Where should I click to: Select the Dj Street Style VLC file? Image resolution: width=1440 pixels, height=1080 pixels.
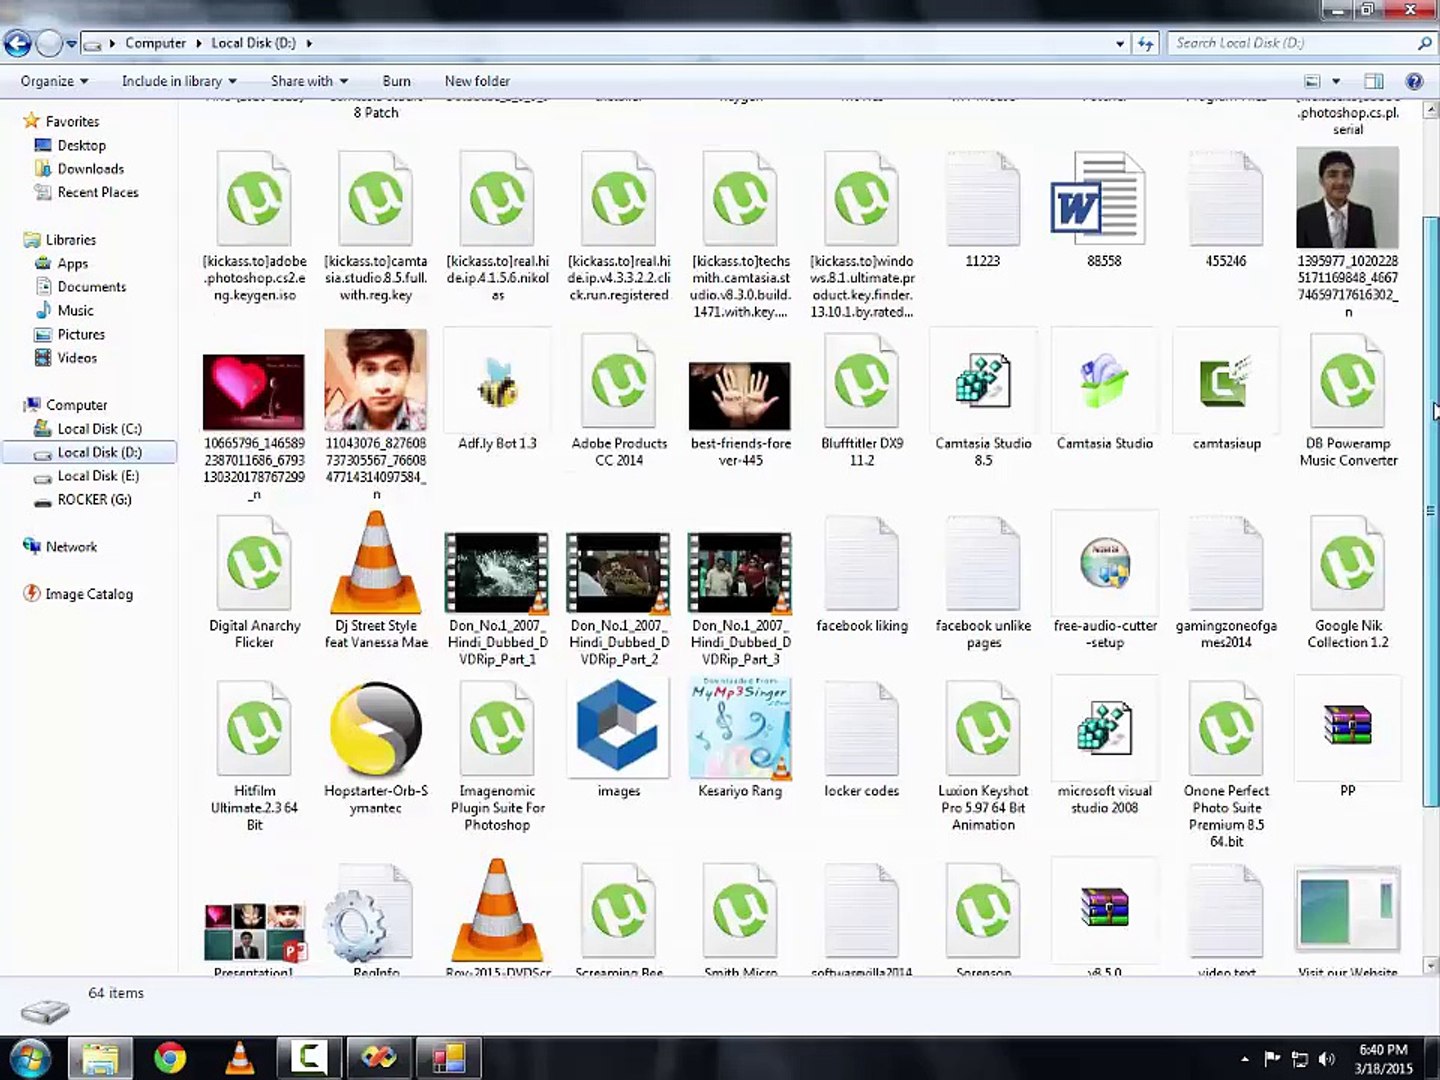[376, 560]
